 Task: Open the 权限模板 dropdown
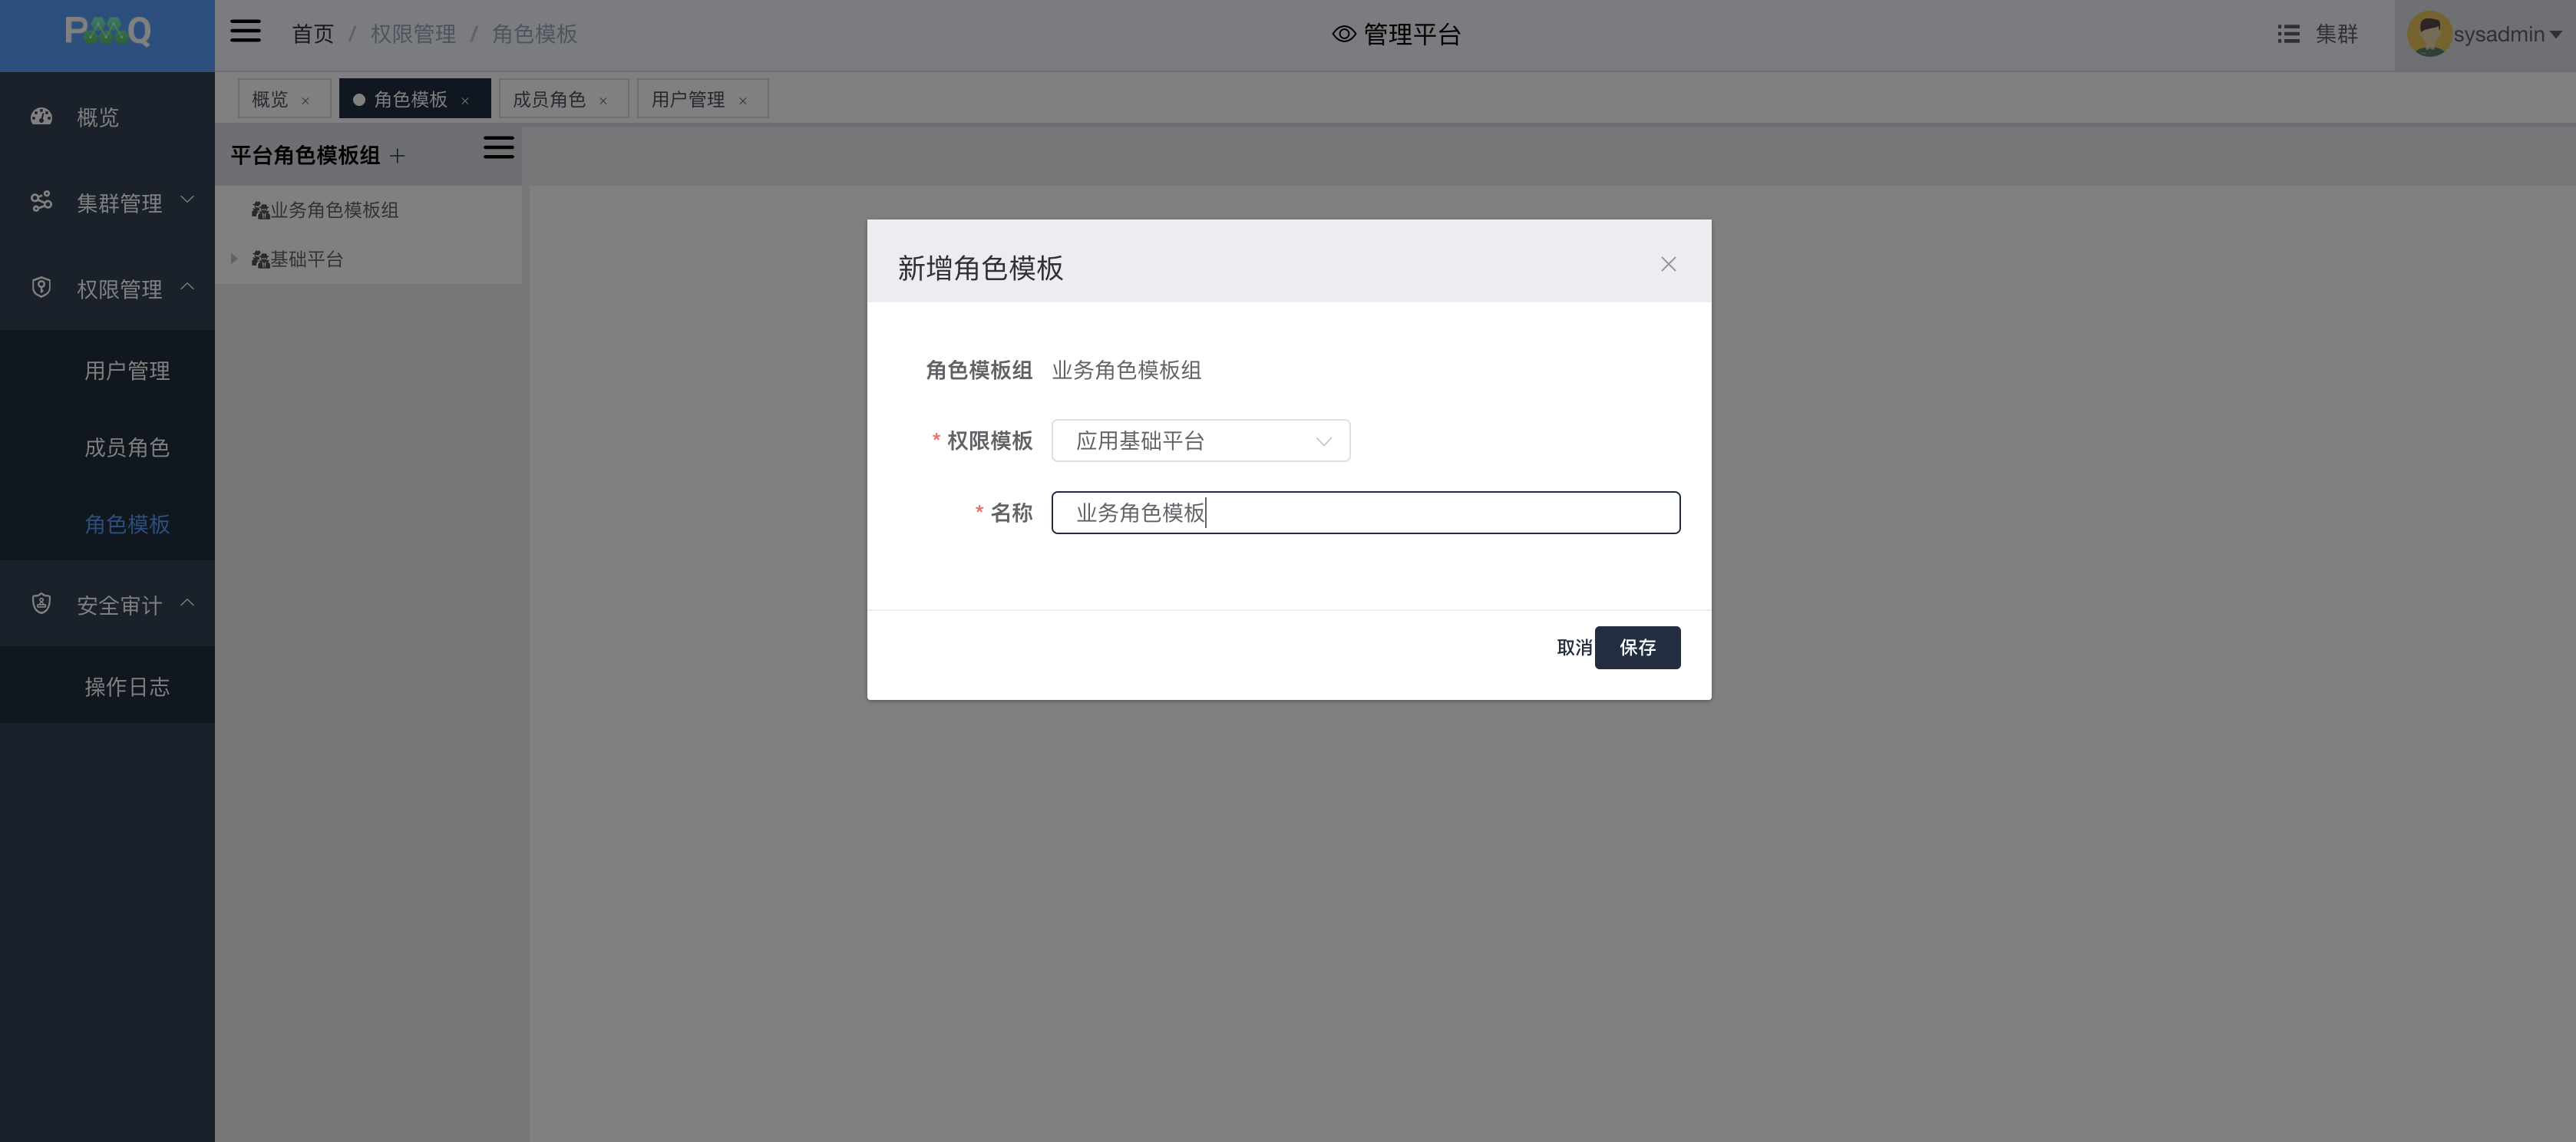pos(1200,441)
